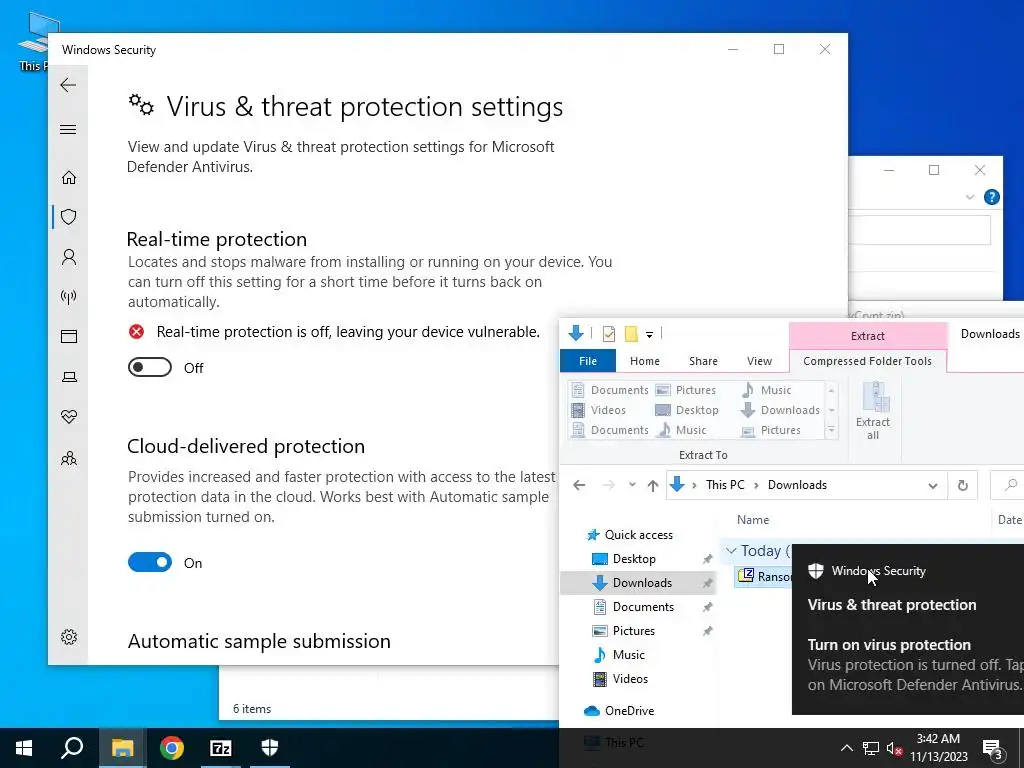The width and height of the screenshot is (1024, 768).
Task: Switch to File Explorer on the taskbar
Action: tap(122, 748)
